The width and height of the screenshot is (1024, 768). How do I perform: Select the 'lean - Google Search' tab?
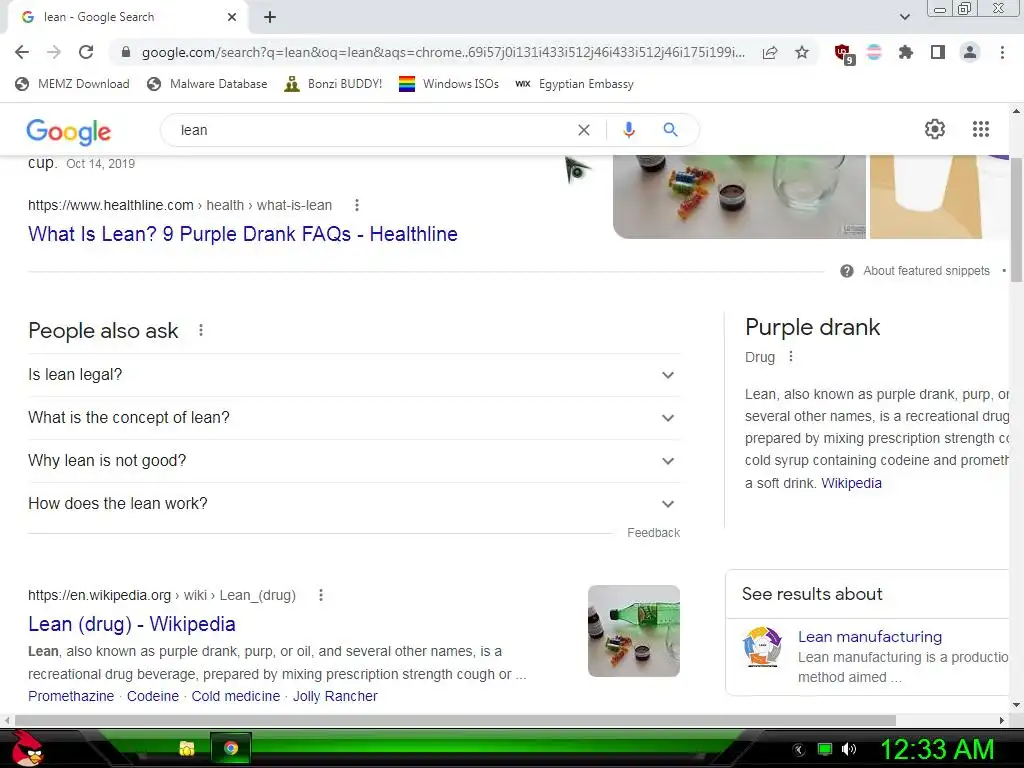(x=128, y=17)
